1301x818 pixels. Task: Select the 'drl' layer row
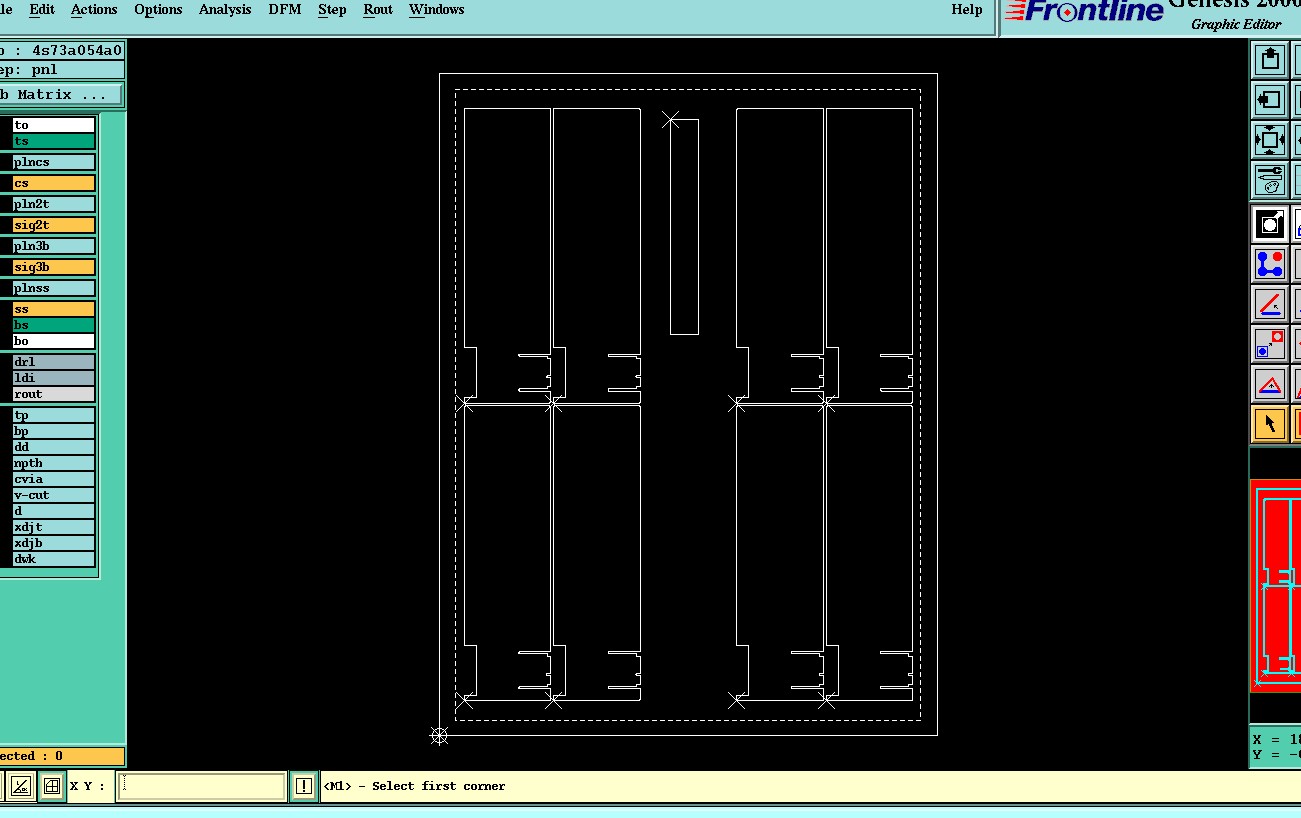point(54,362)
